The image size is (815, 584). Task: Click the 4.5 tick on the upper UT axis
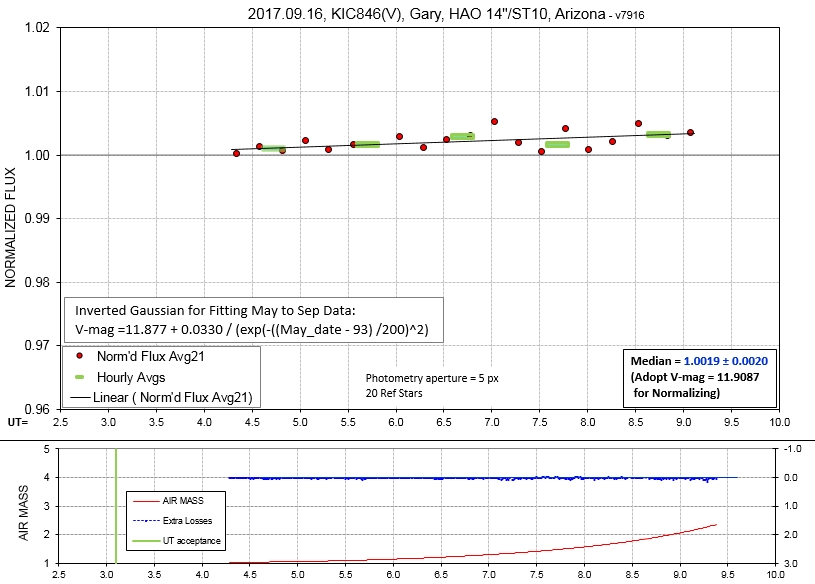tap(252, 422)
